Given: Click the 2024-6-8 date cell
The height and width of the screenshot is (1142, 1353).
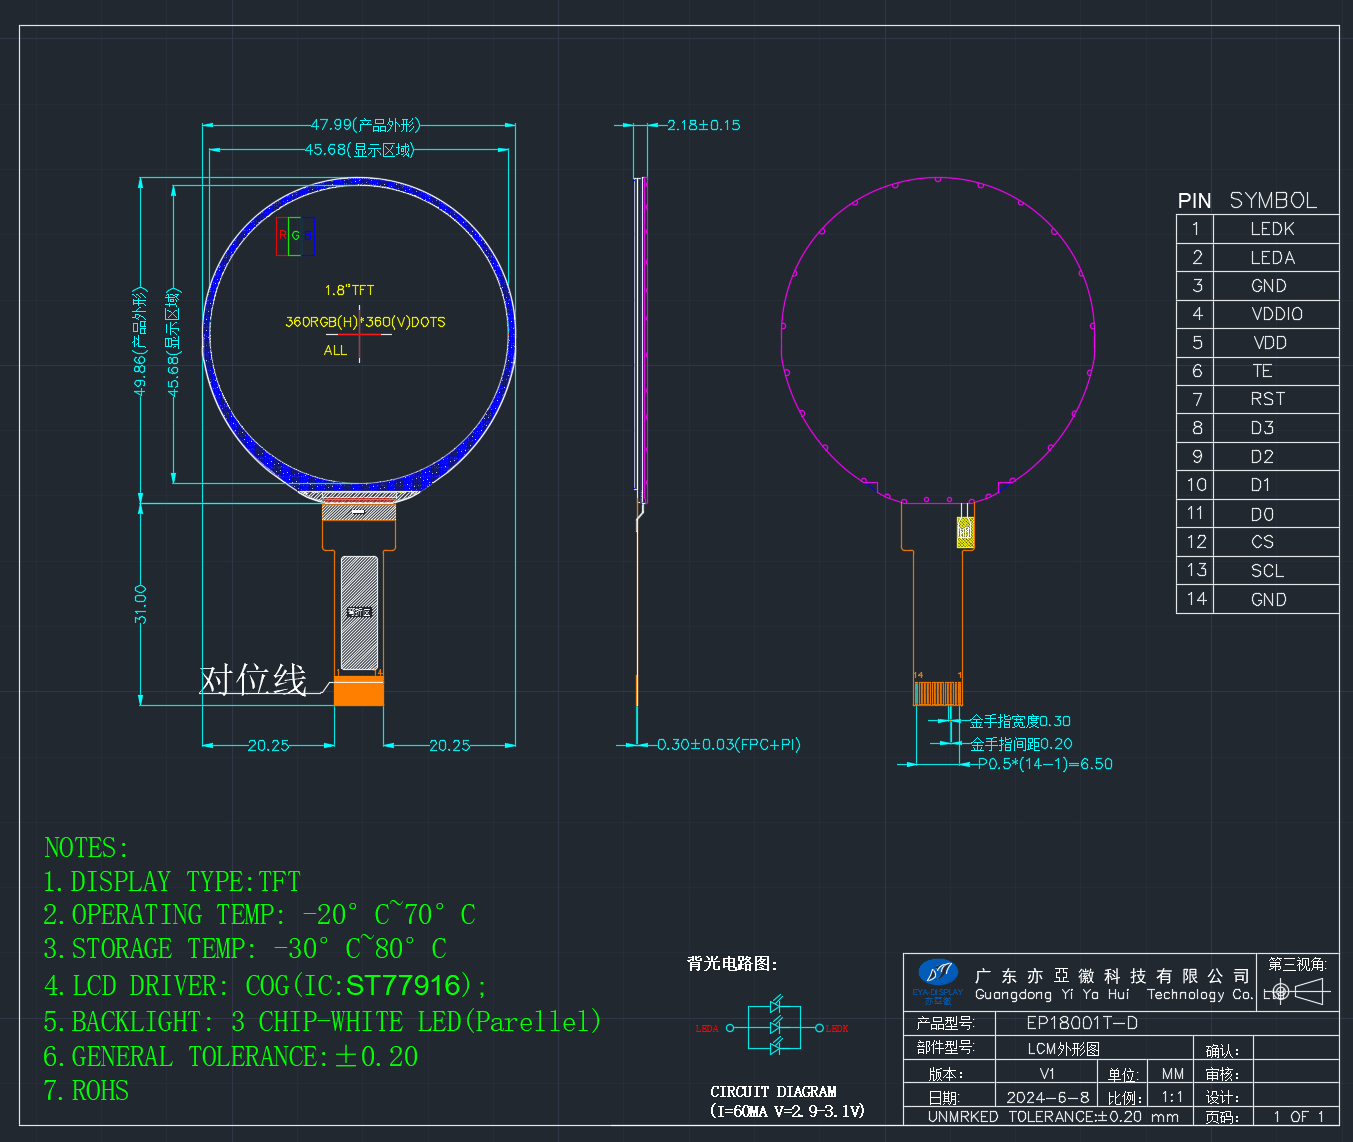Looking at the screenshot, I should (x=1047, y=1097).
